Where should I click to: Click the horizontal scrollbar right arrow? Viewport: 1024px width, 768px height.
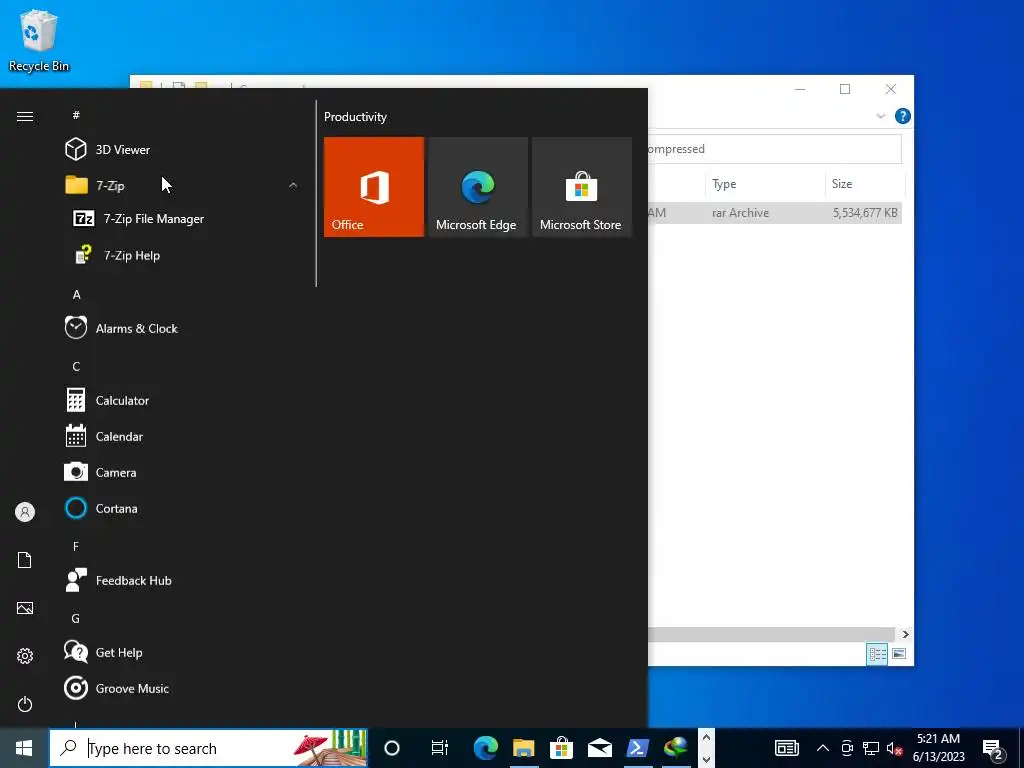[x=905, y=634]
